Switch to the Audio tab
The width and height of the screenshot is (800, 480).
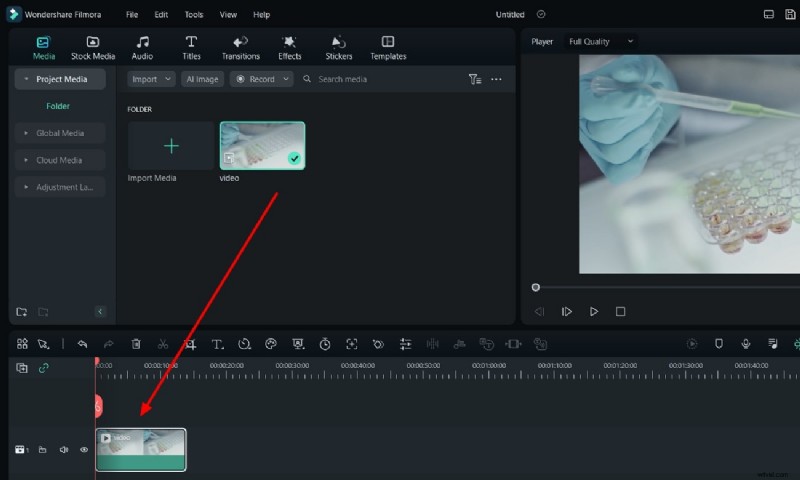click(x=142, y=48)
